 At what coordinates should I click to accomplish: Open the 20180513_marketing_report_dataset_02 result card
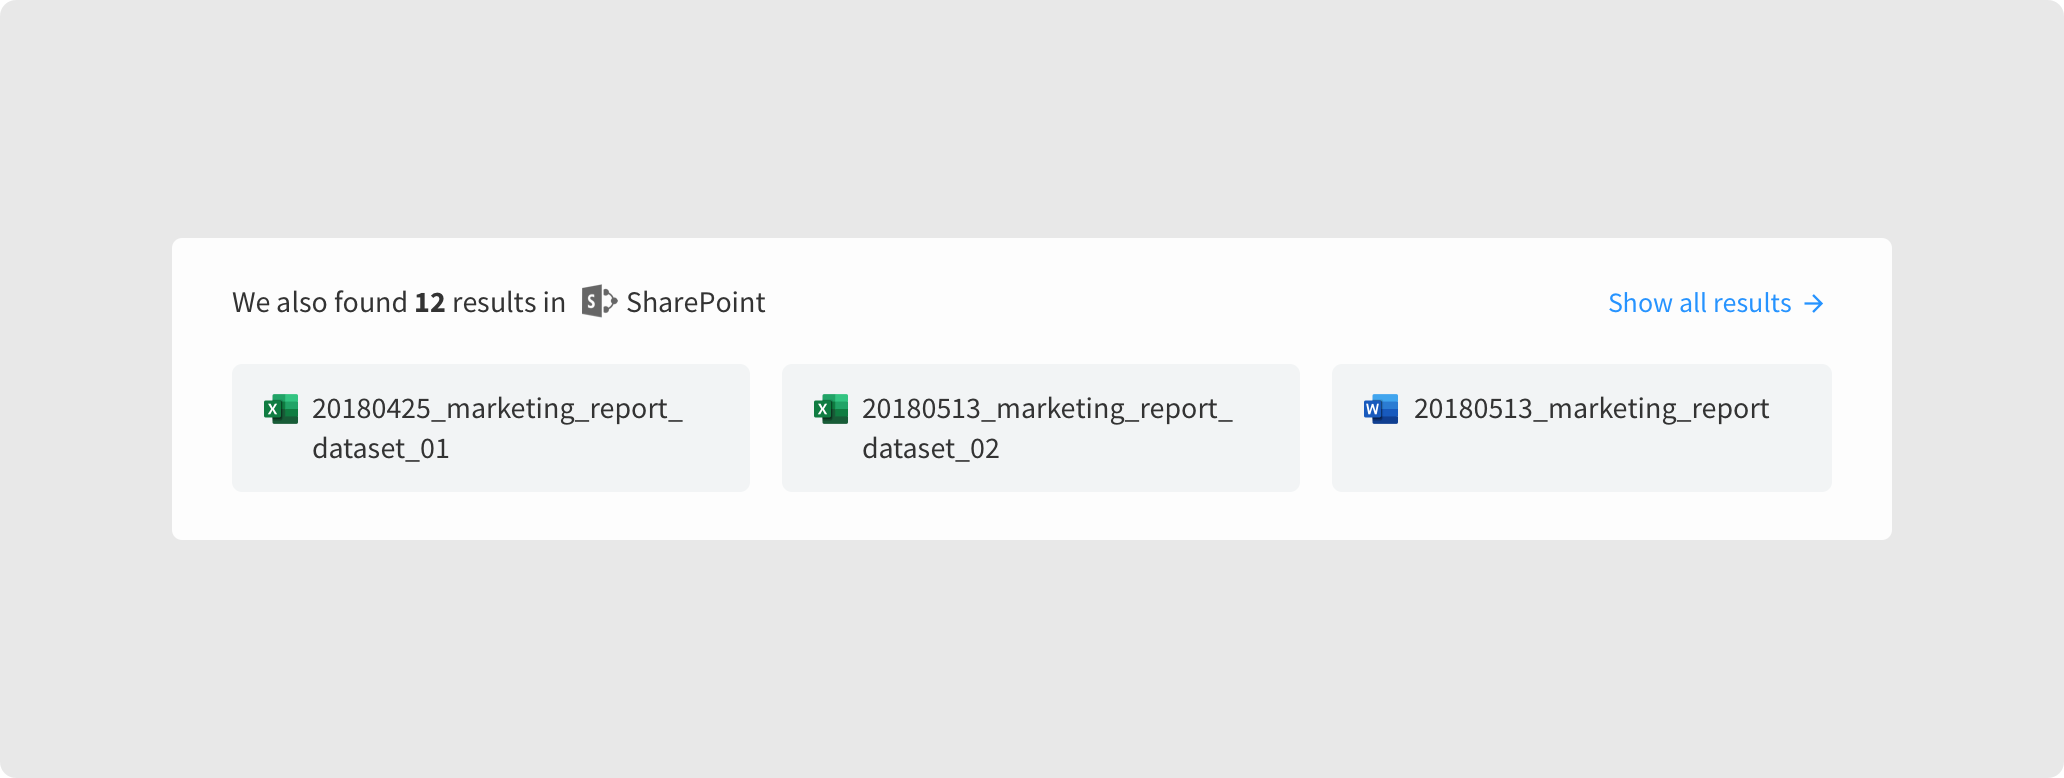click(1040, 428)
